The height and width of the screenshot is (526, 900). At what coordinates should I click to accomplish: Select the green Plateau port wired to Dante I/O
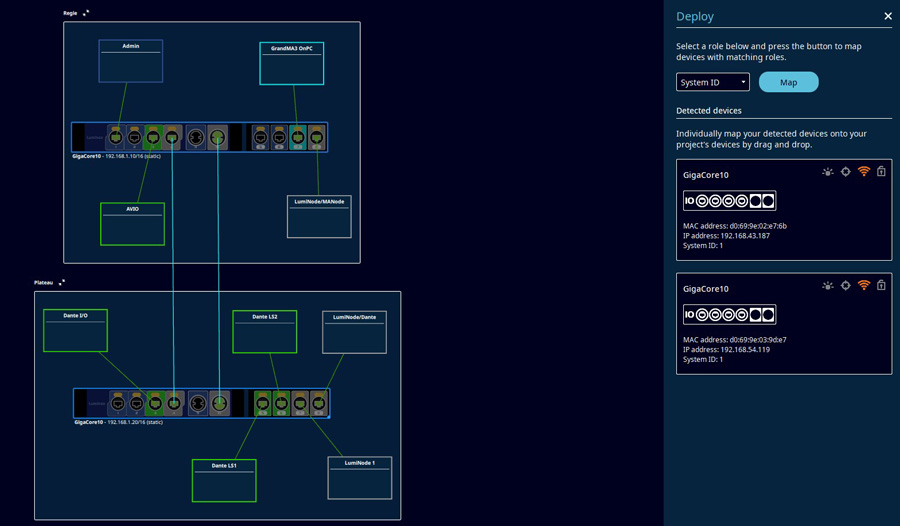[155, 404]
